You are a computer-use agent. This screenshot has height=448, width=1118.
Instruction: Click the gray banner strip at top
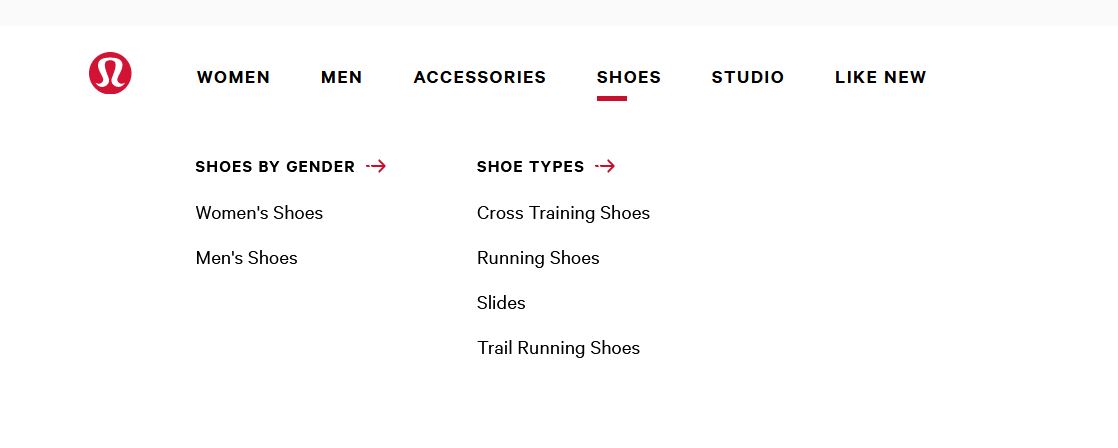559,12
